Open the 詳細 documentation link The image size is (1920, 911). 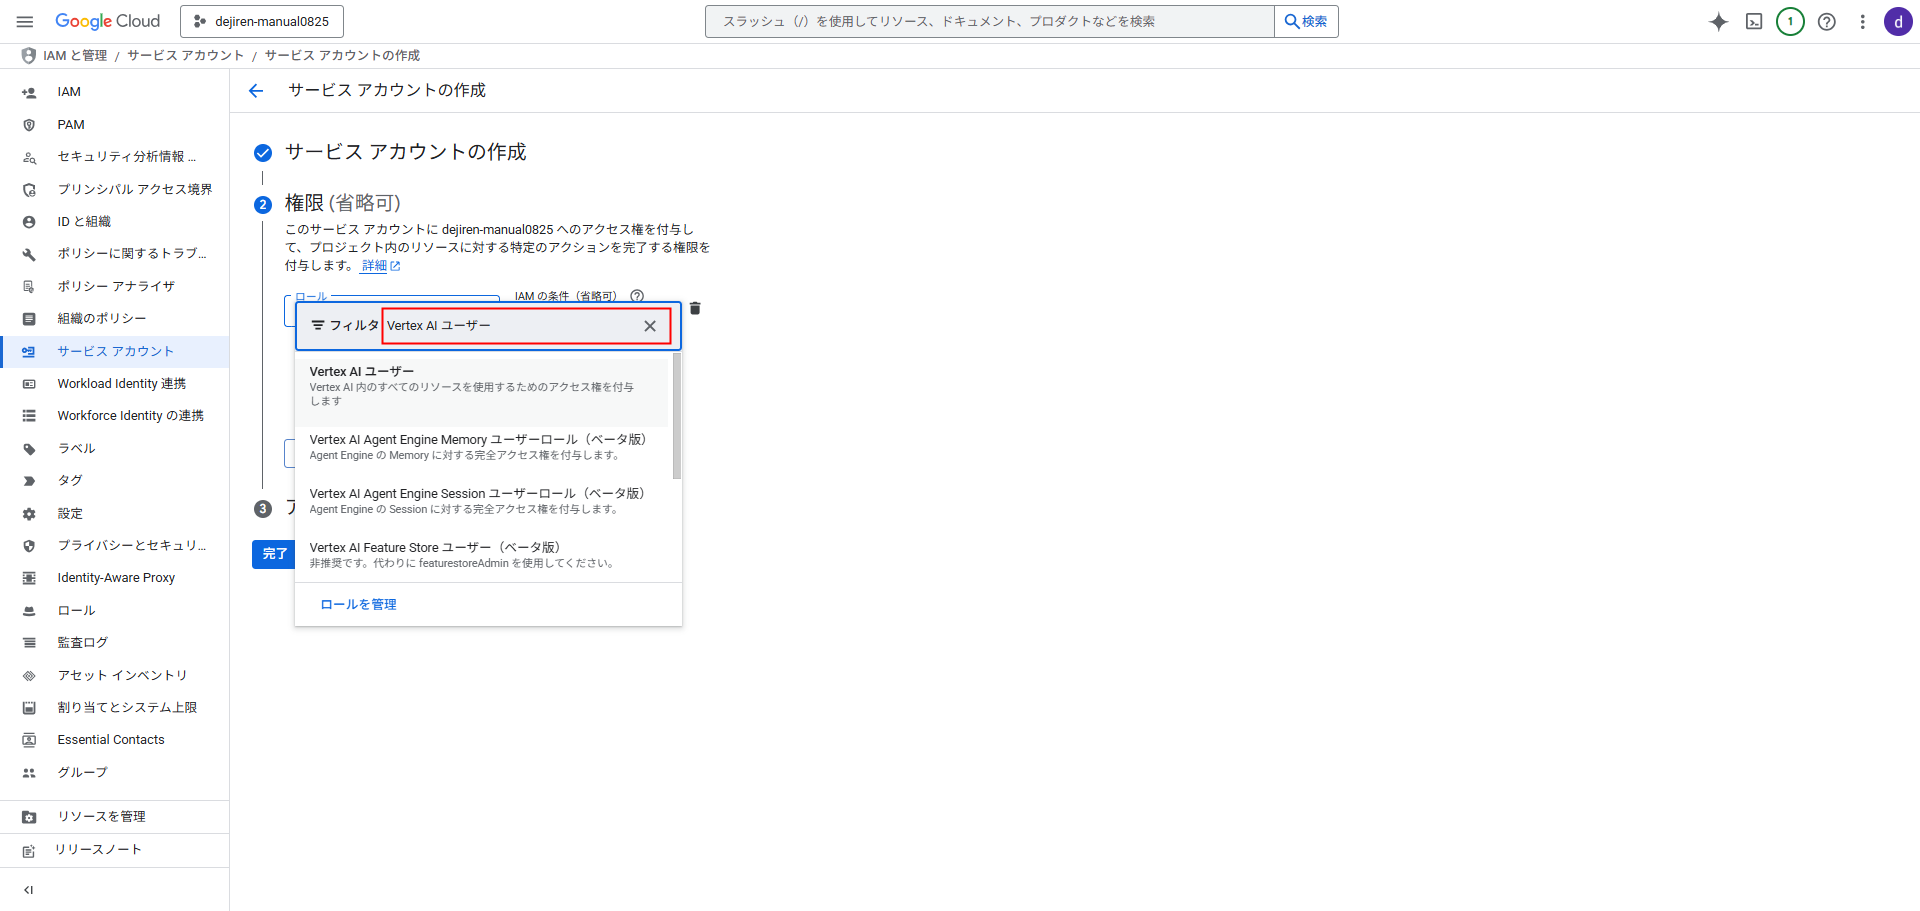[x=375, y=266]
